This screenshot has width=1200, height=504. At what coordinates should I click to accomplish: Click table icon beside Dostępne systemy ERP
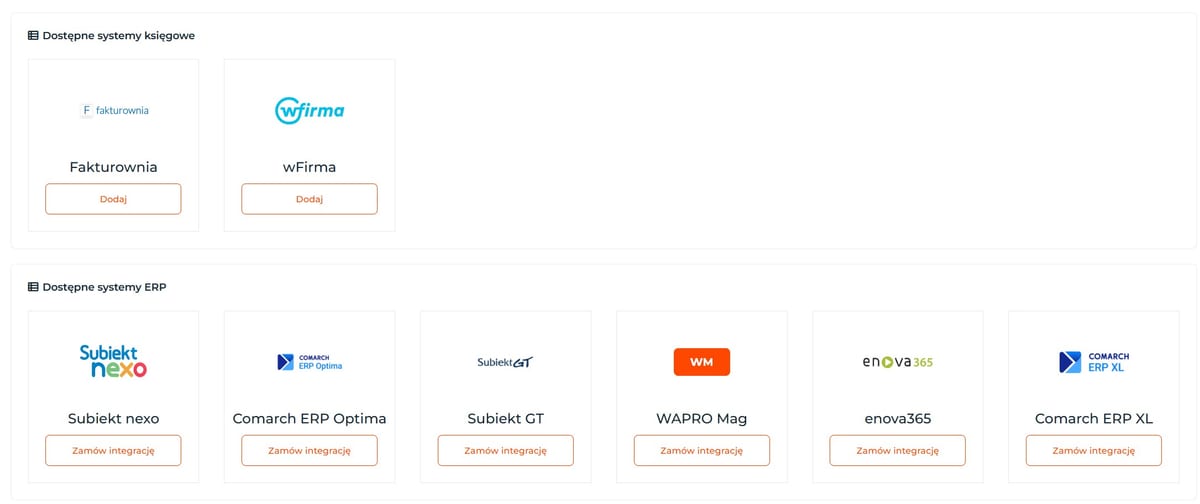pos(33,287)
